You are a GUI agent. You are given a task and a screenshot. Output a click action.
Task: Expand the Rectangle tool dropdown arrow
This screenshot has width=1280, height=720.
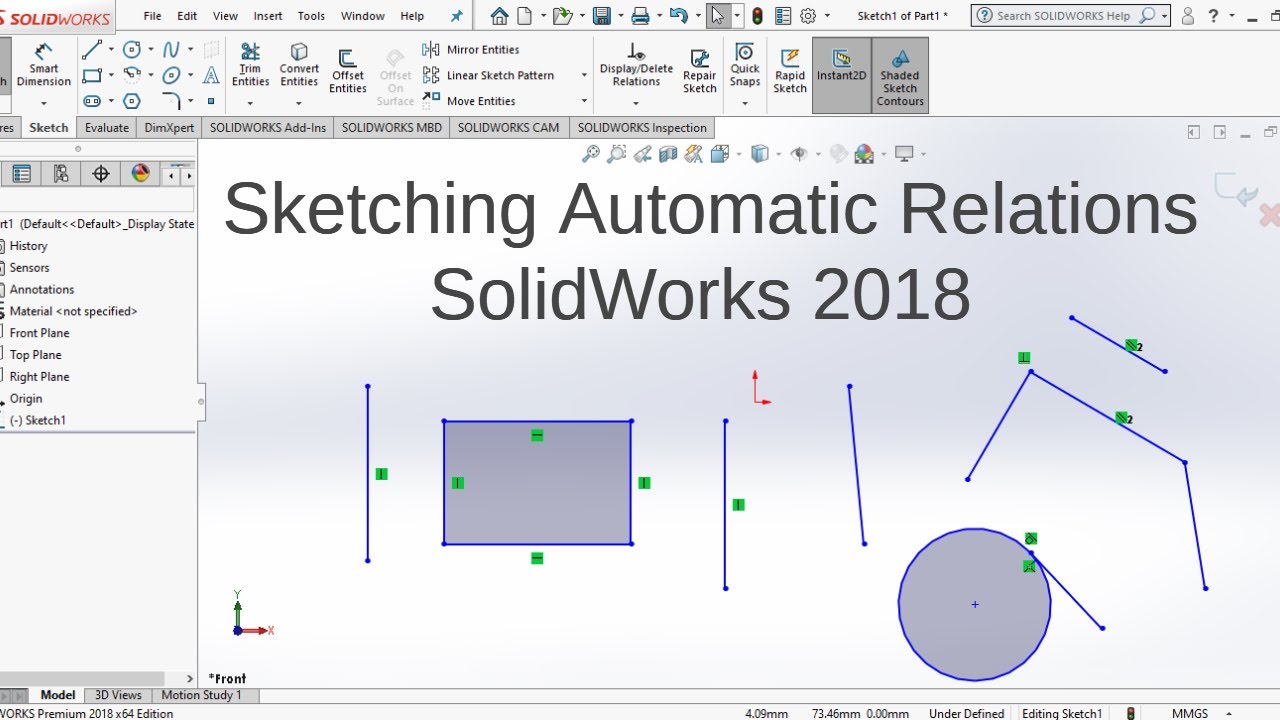pyautogui.click(x=111, y=75)
